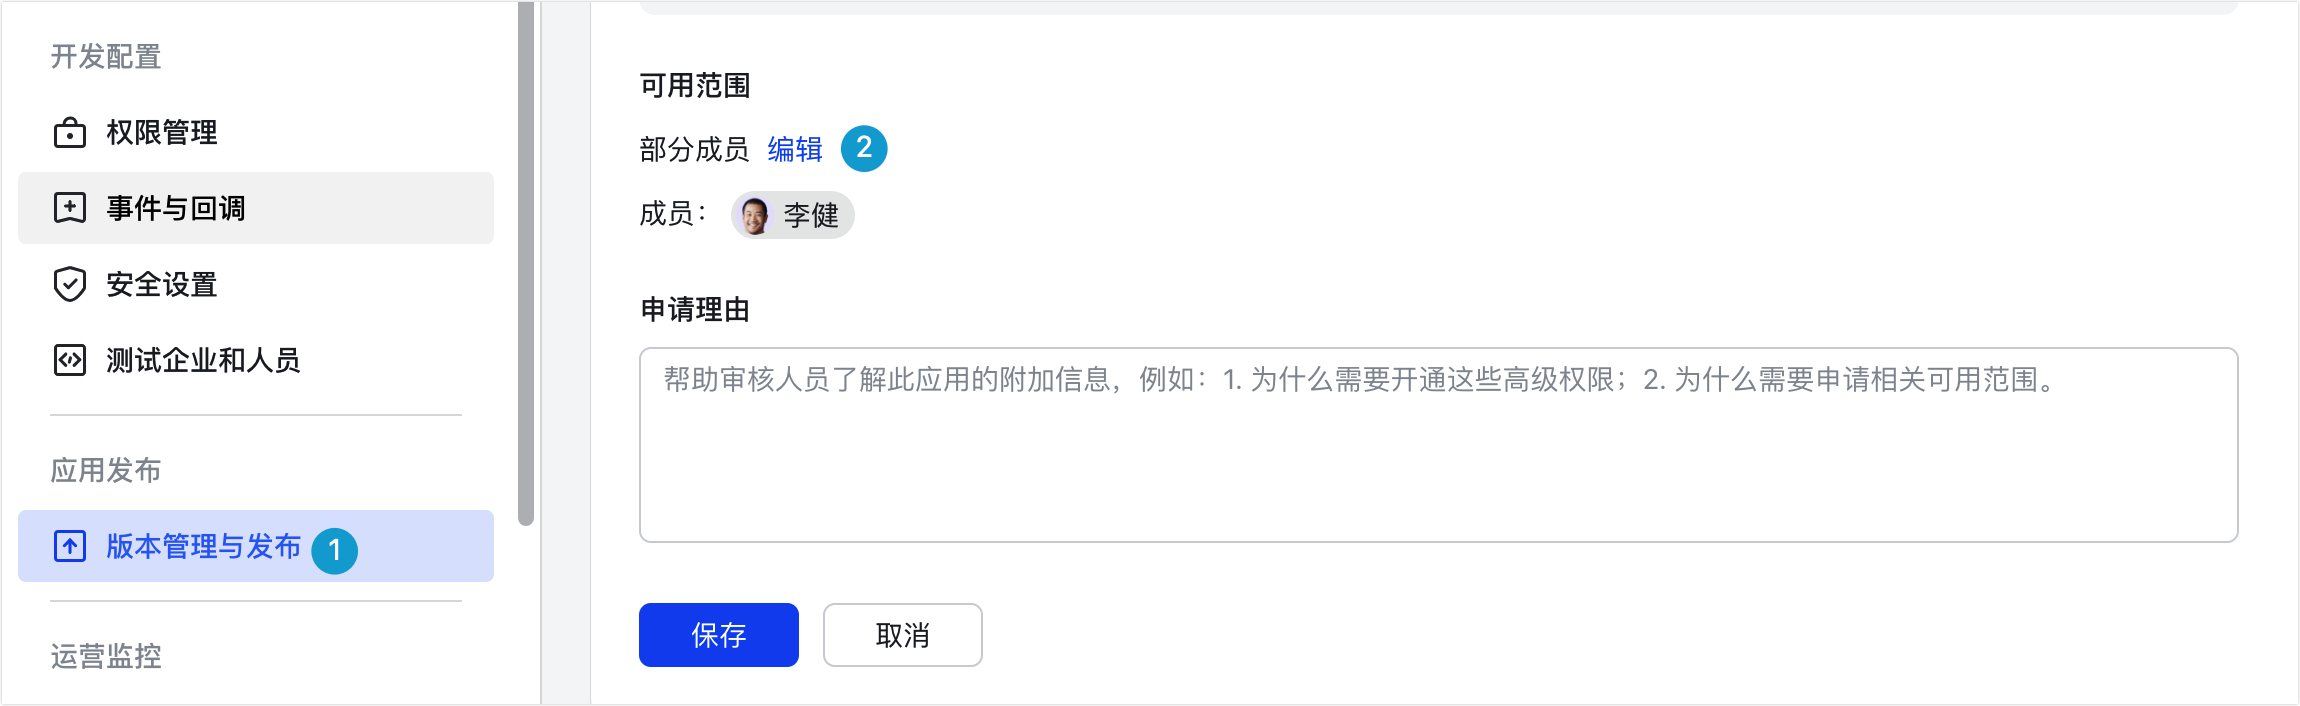This screenshot has height=706, width=2300.
Task: Click the blue step 1 badge
Action: point(334,550)
